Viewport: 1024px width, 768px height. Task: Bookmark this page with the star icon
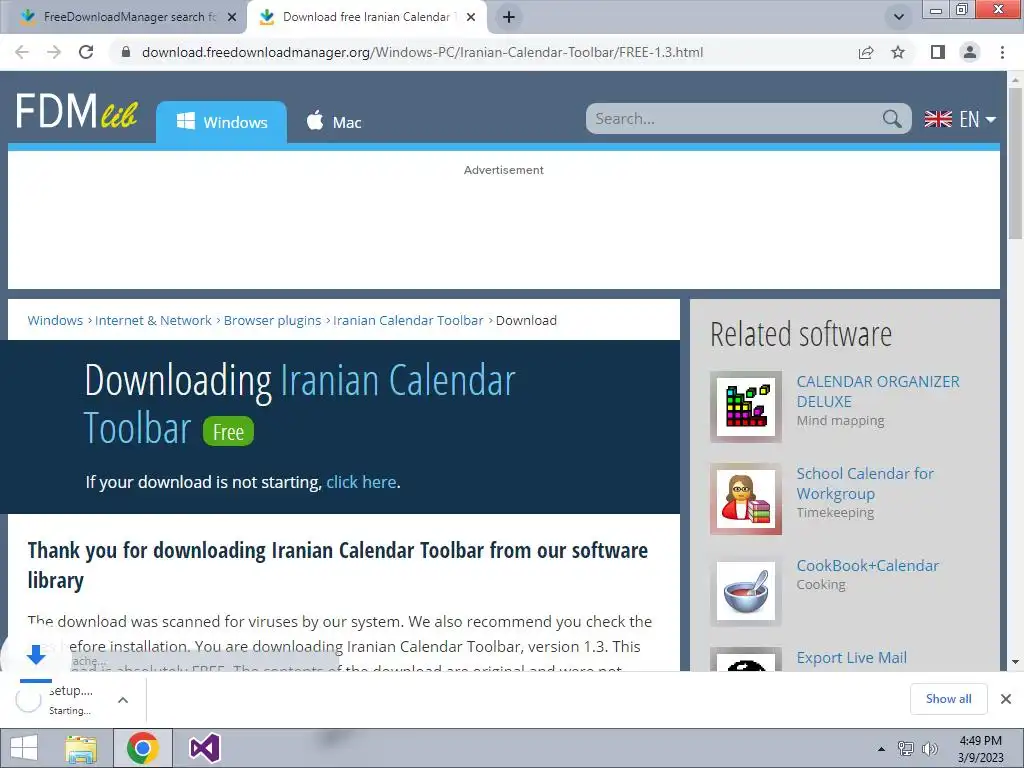[x=898, y=52]
